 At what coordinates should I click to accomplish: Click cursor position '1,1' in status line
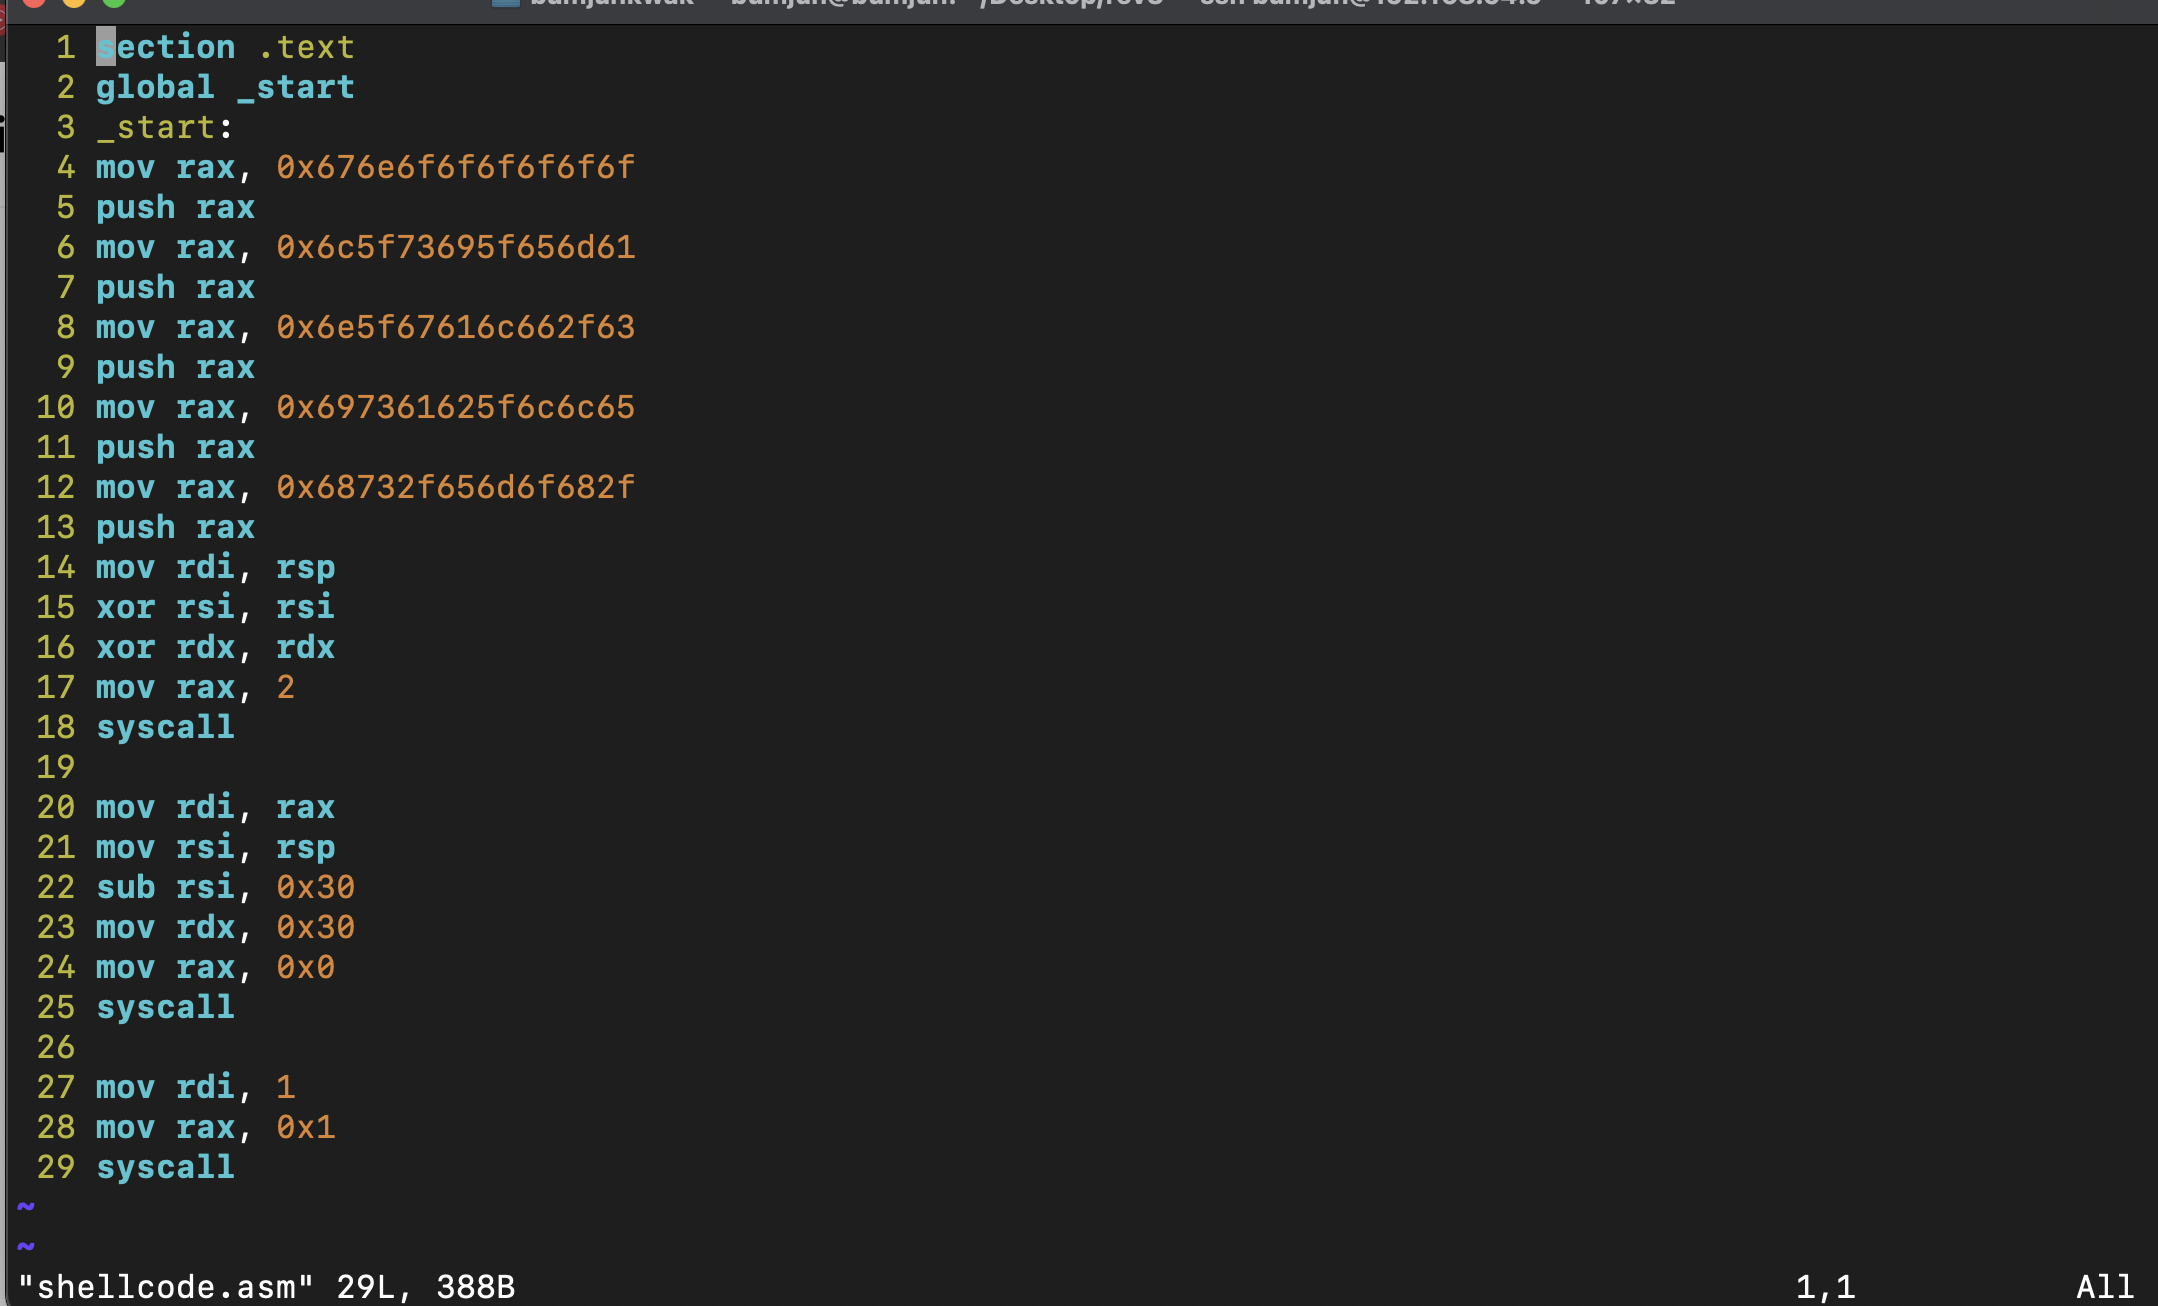tap(1825, 1286)
